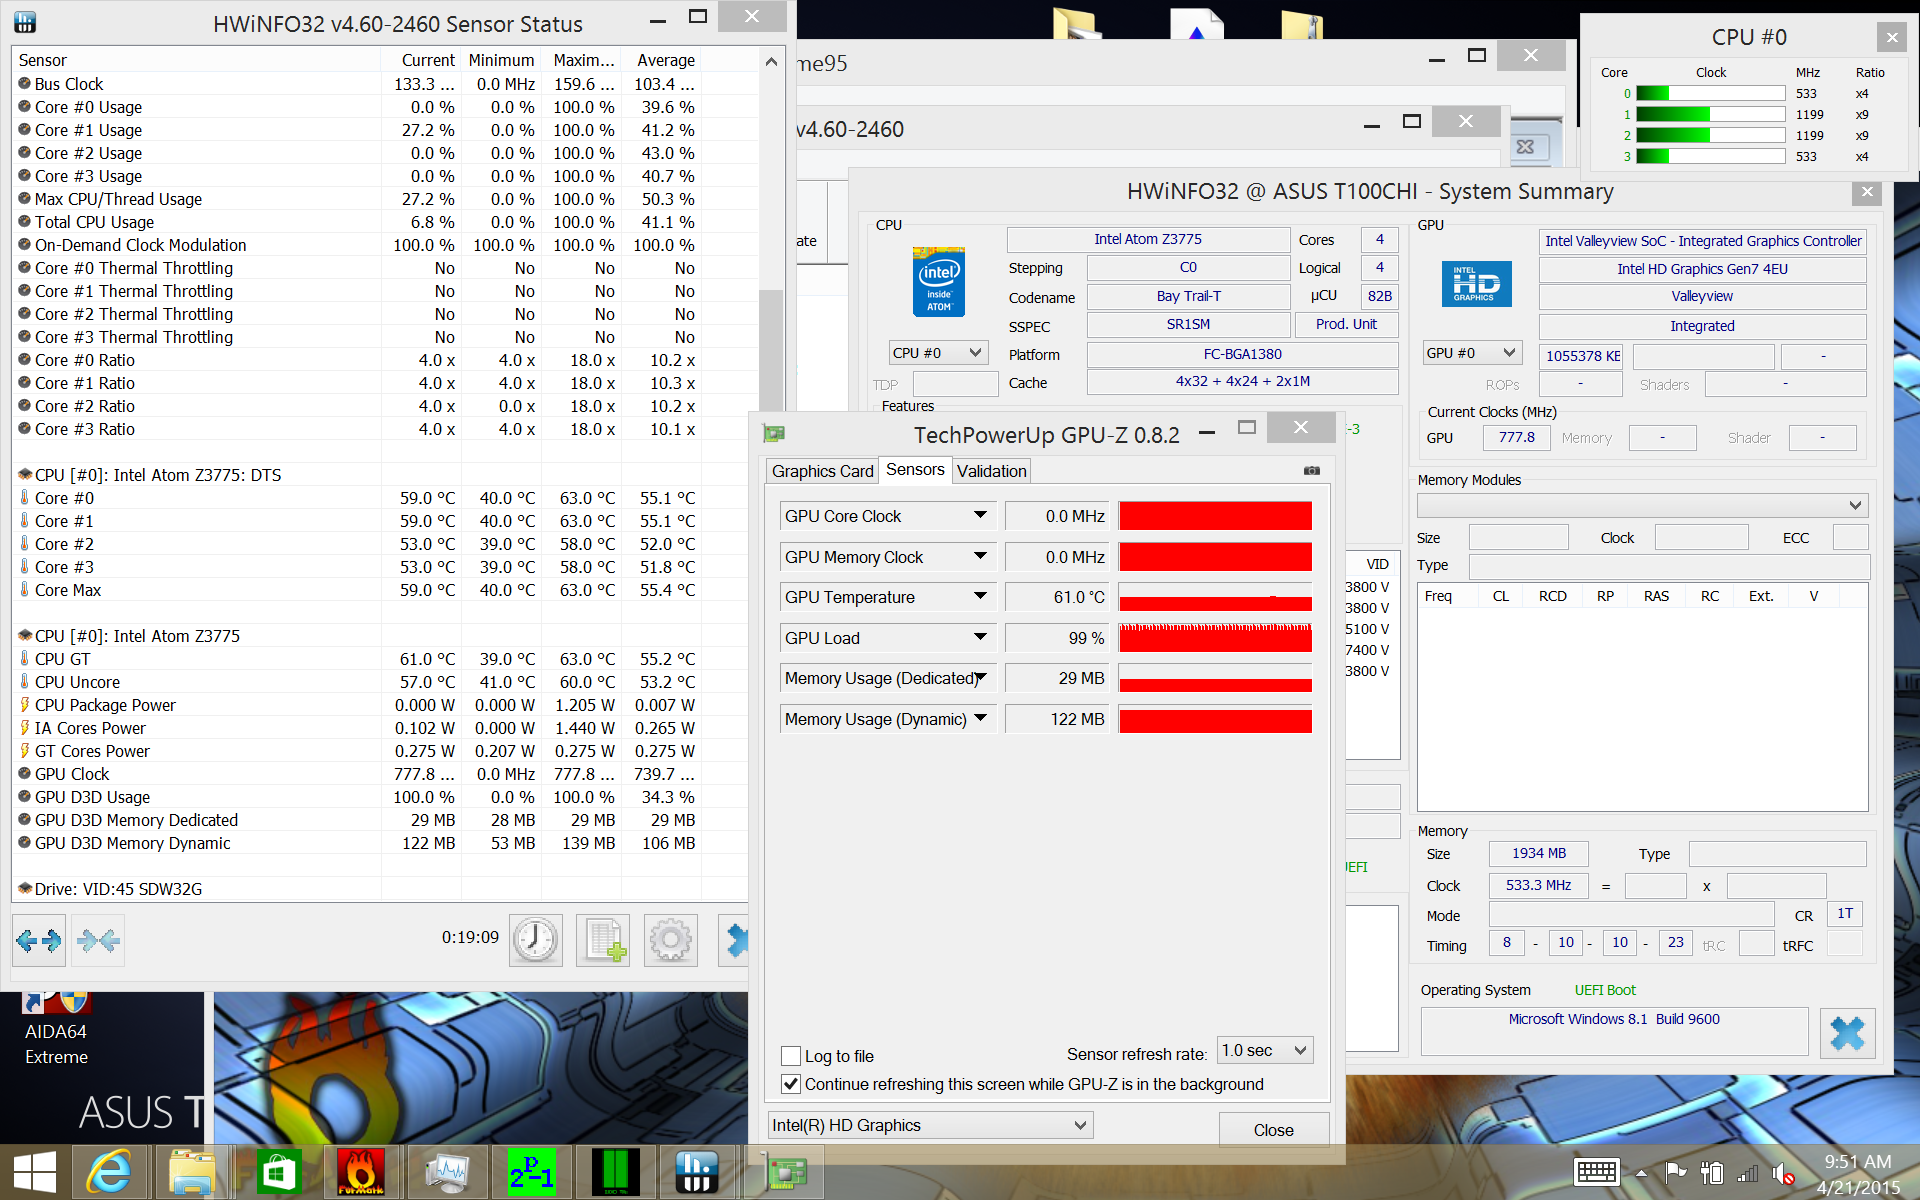
Task: Open the on-screen keyboard tray icon
Action: point(1596,1172)
